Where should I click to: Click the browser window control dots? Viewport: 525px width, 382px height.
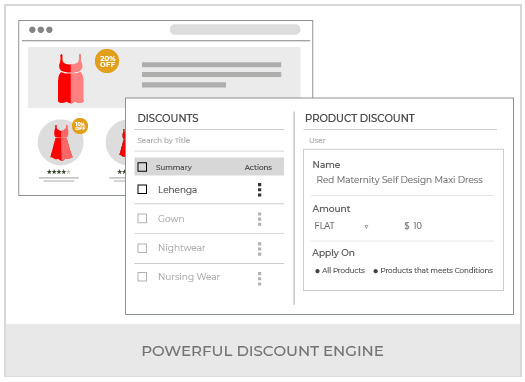41,30
